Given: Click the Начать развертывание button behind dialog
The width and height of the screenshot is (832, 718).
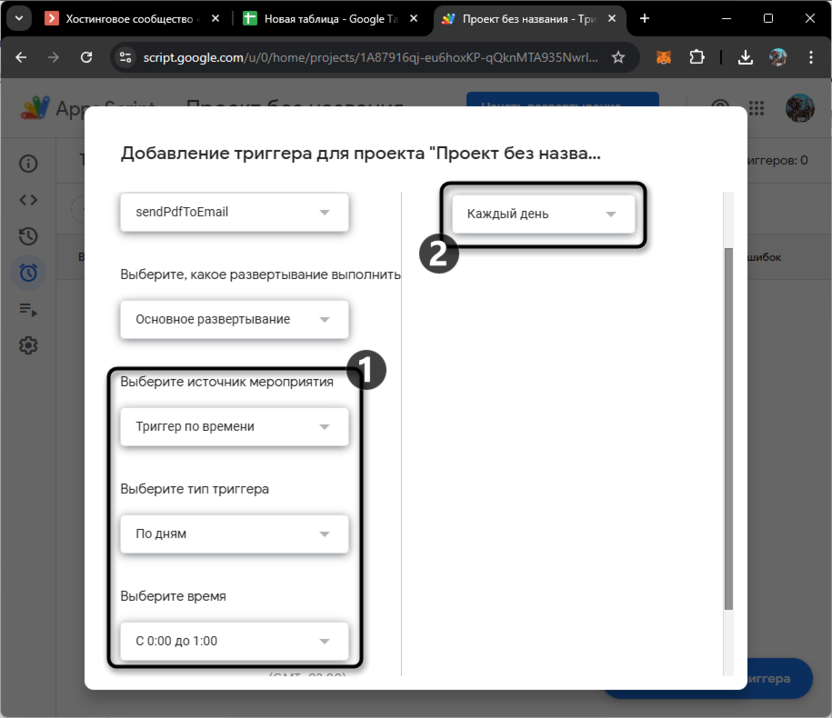Looking at the screenshot, I should pyautogui.click(x=562, y=99).
